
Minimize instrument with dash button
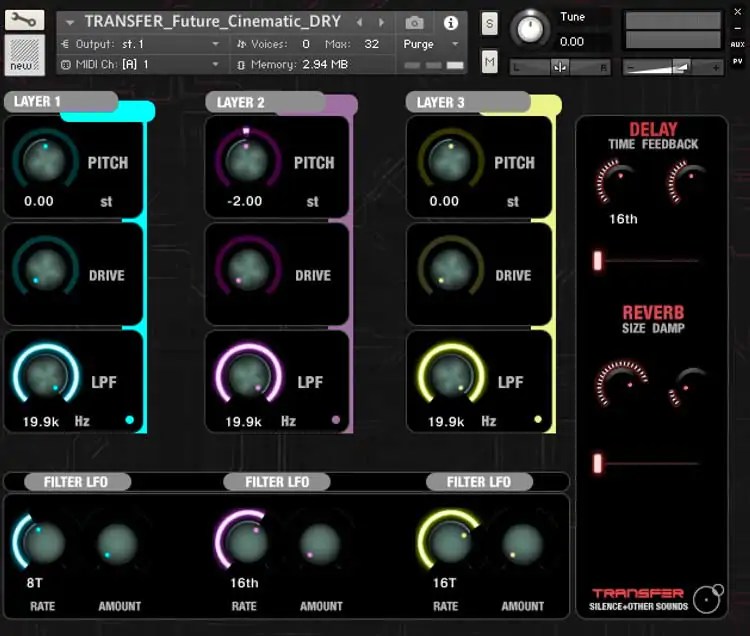pyautogui.click(x=738, y=28)
